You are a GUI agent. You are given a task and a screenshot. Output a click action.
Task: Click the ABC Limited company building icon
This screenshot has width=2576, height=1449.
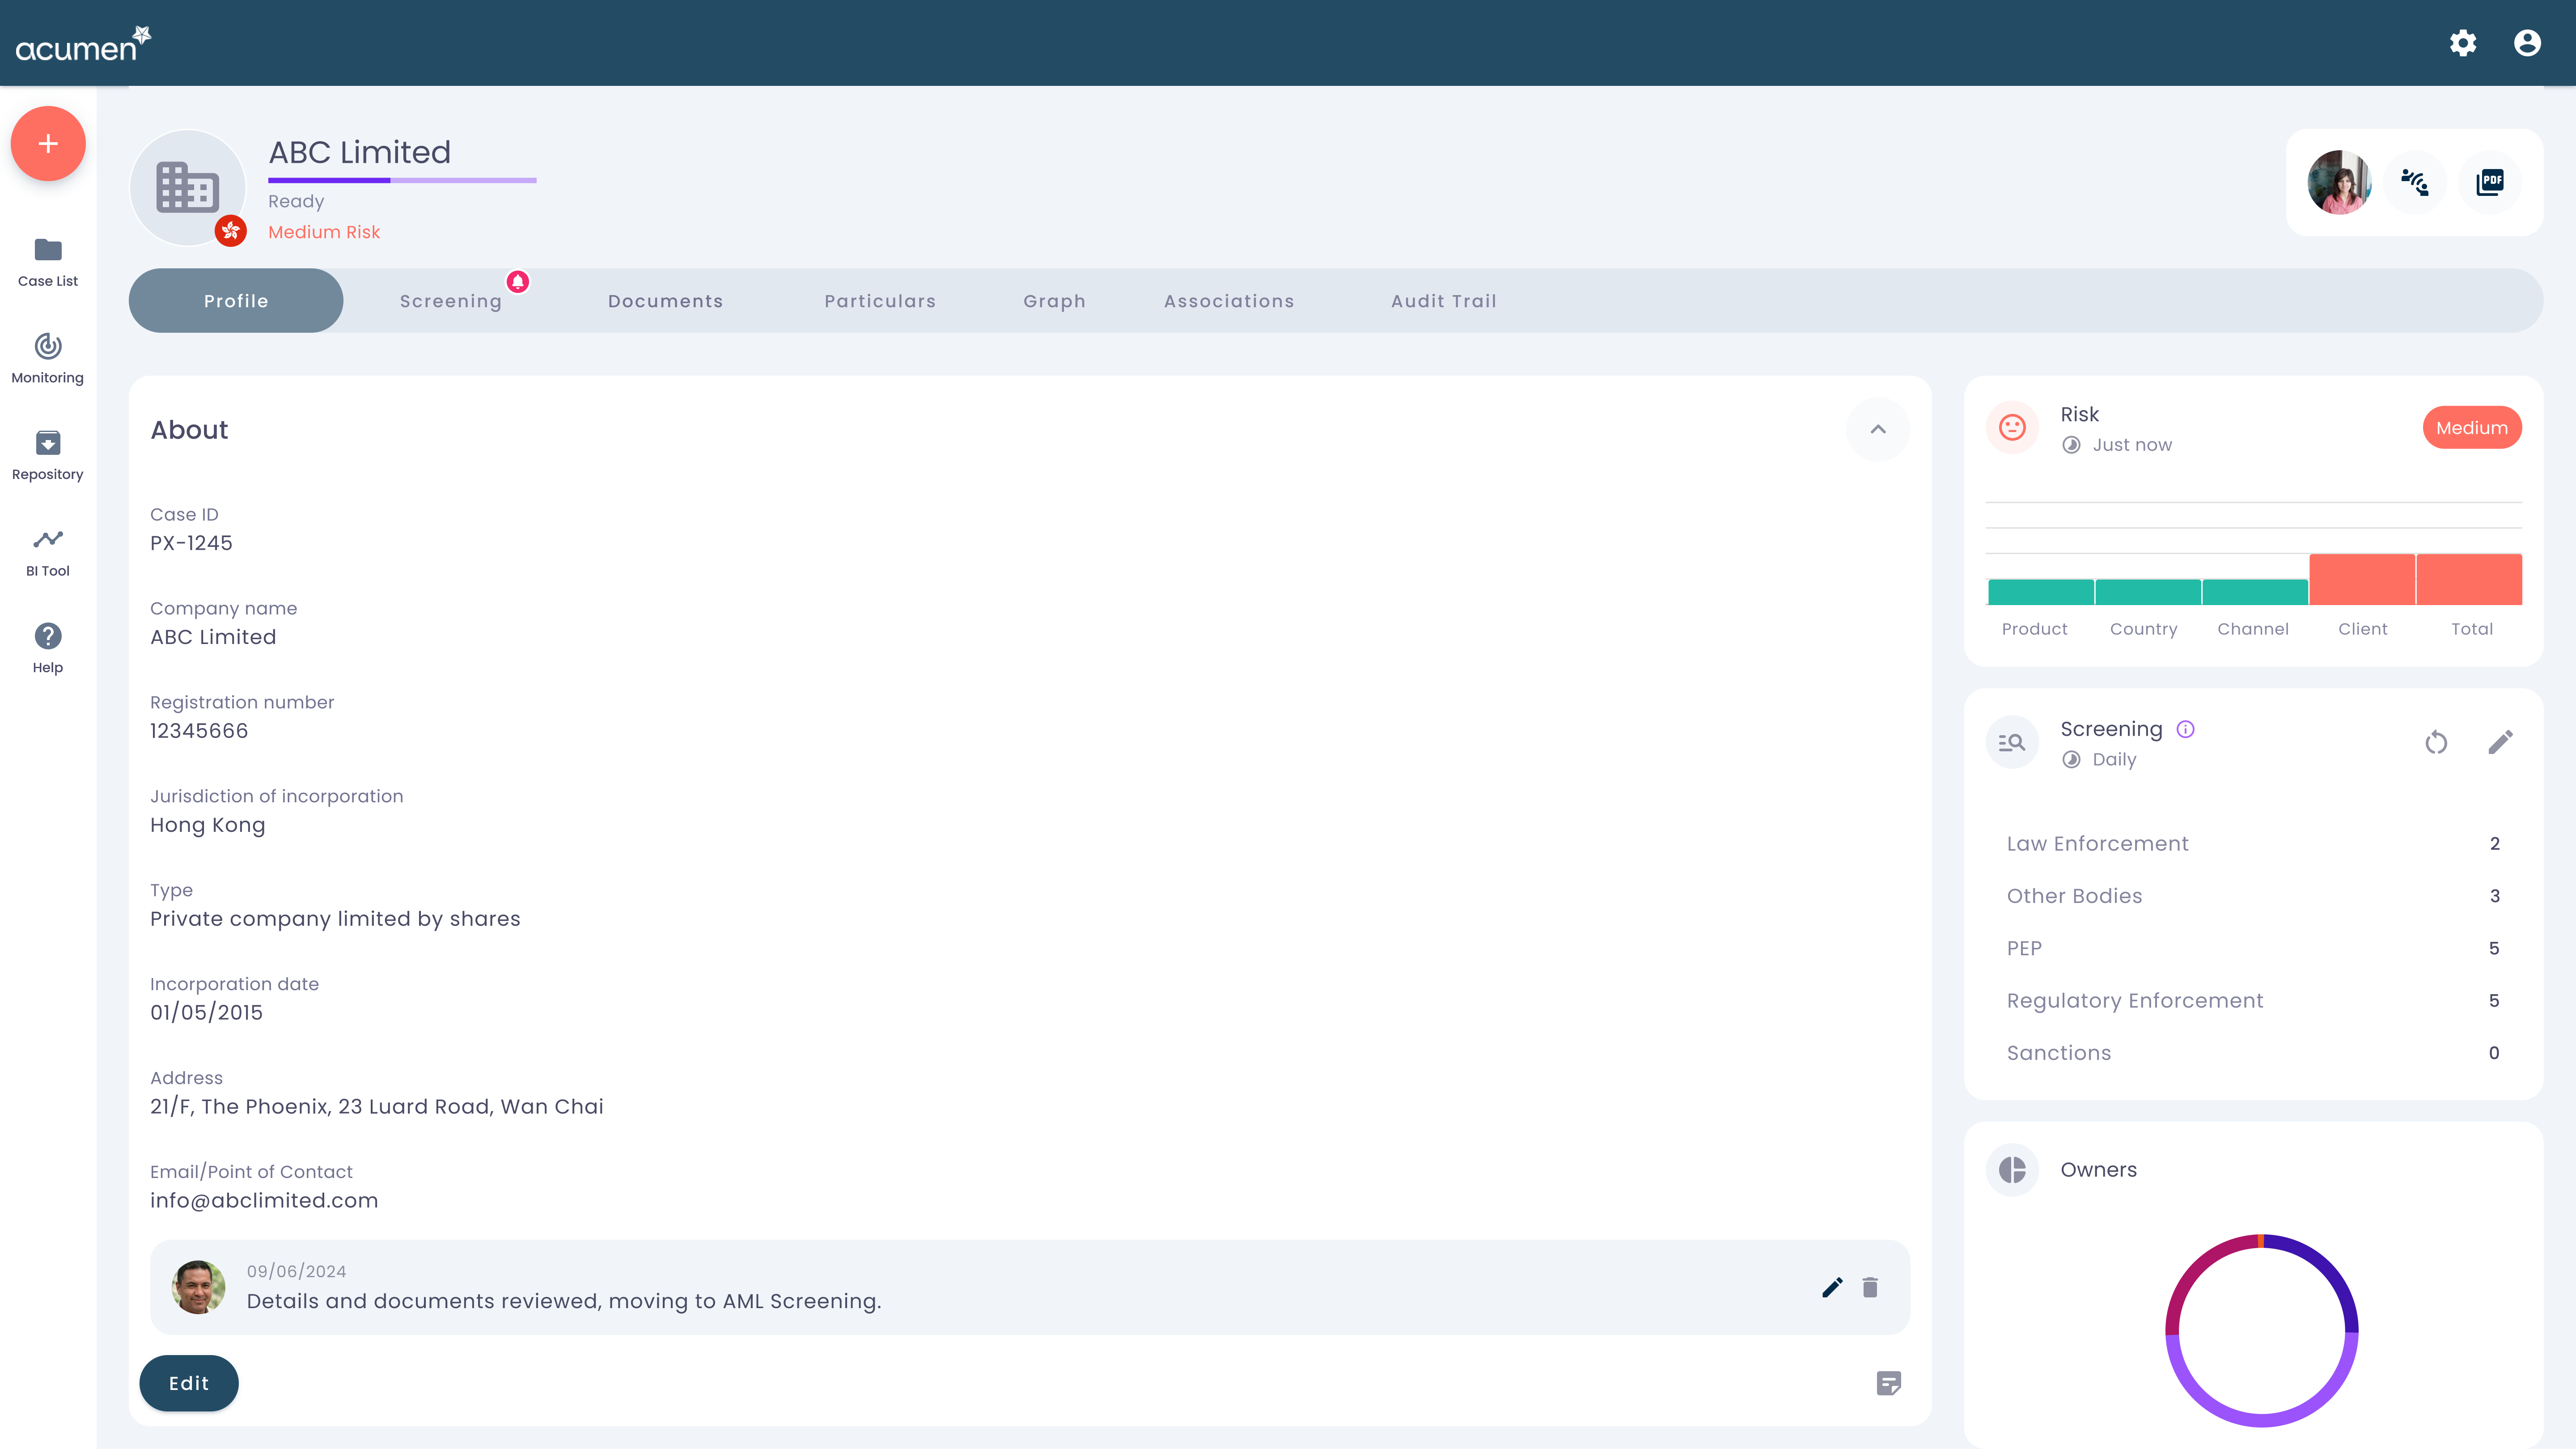pyautogui.click(x=187, y=187)
